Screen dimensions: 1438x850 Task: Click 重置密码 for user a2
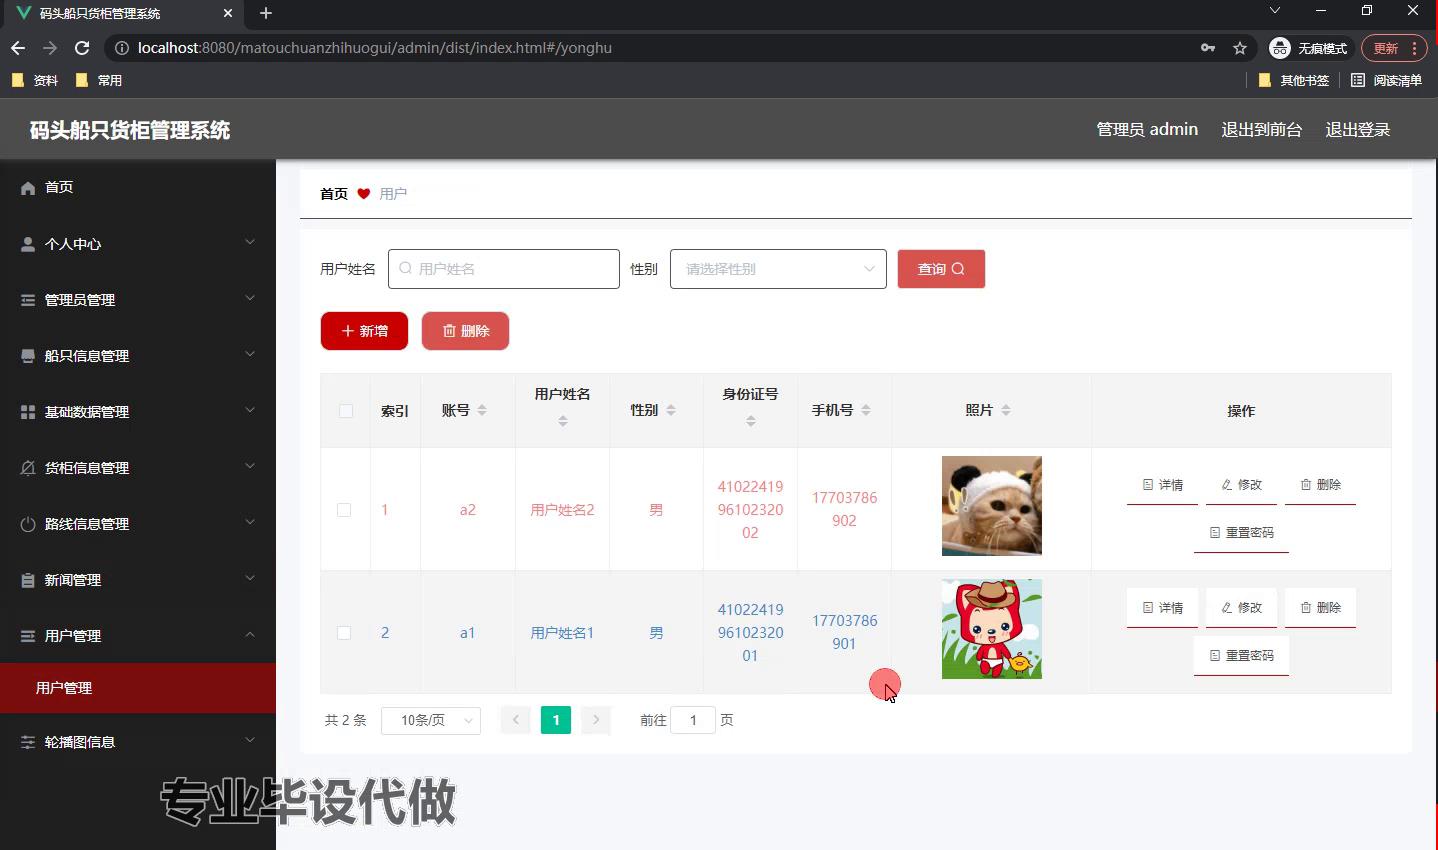(1241, 533)
